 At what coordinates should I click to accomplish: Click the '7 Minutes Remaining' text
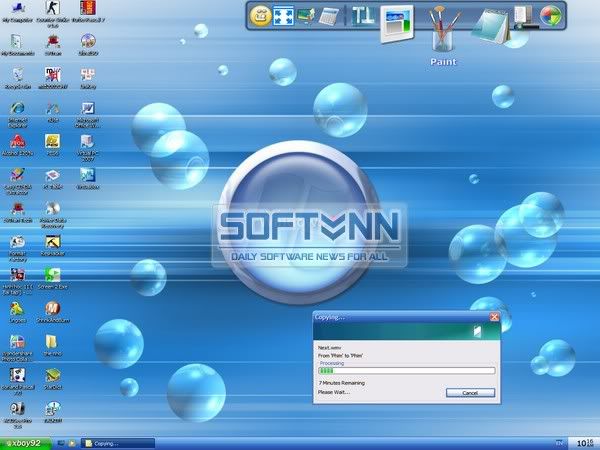(342, 383)
